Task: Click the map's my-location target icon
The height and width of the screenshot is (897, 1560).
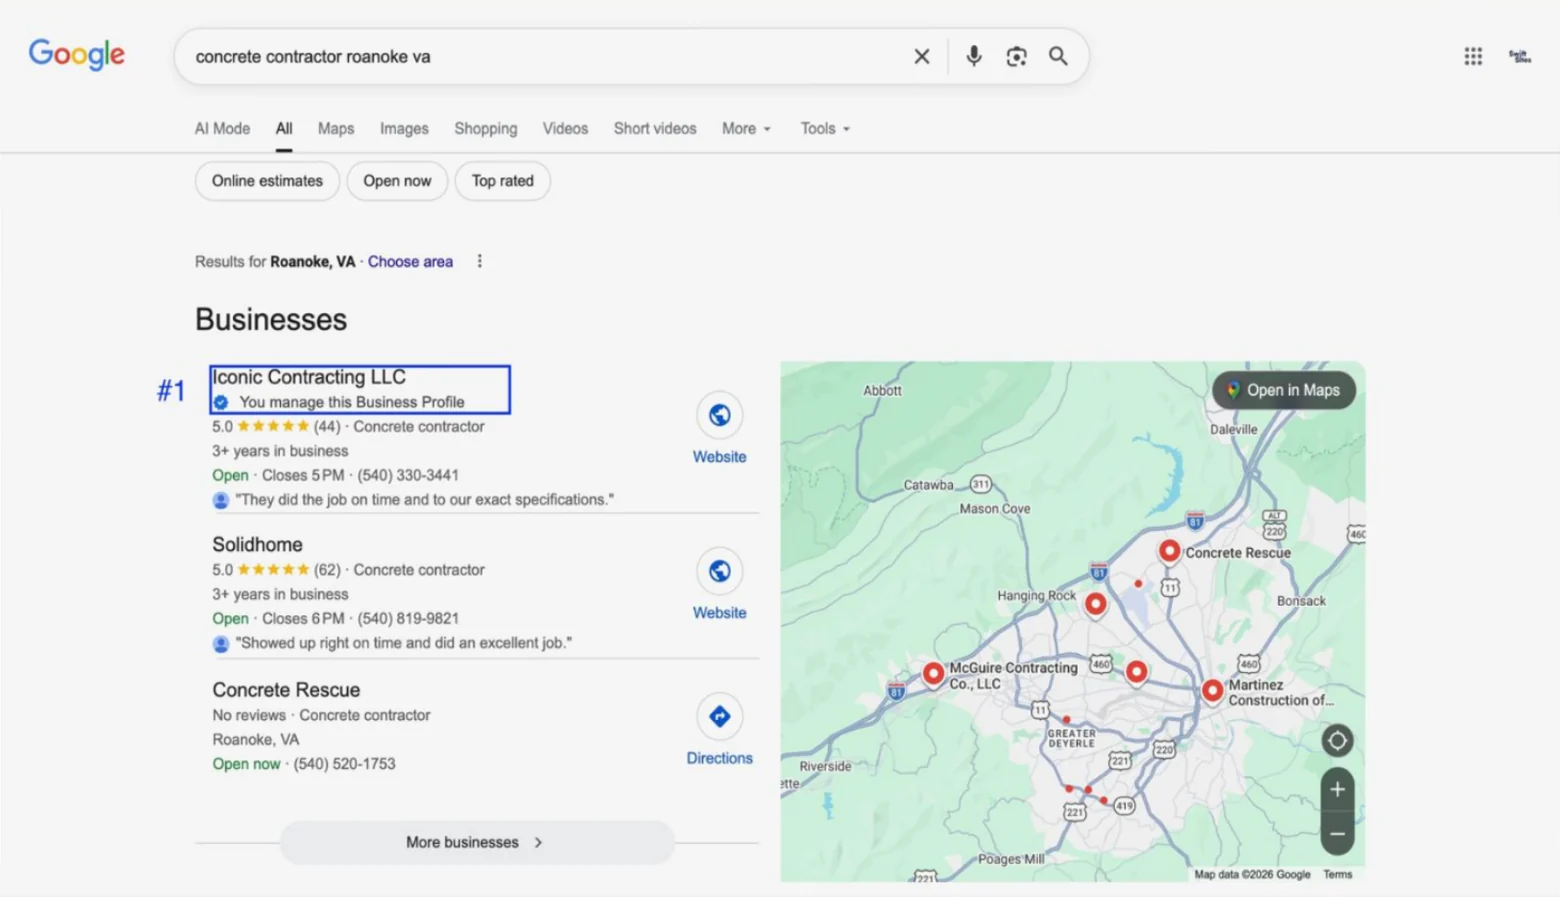Action: pos(1337,741)
